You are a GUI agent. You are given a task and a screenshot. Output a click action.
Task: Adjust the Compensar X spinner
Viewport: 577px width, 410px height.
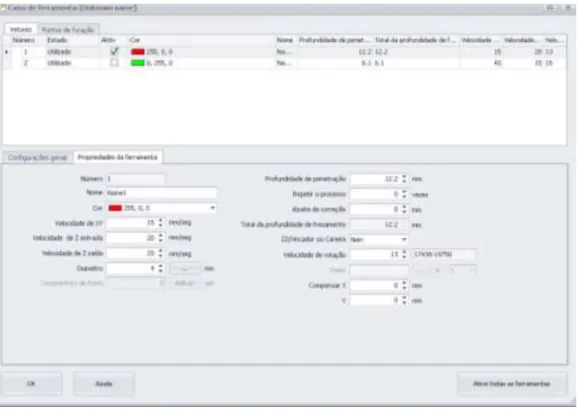tap(404, 285)
